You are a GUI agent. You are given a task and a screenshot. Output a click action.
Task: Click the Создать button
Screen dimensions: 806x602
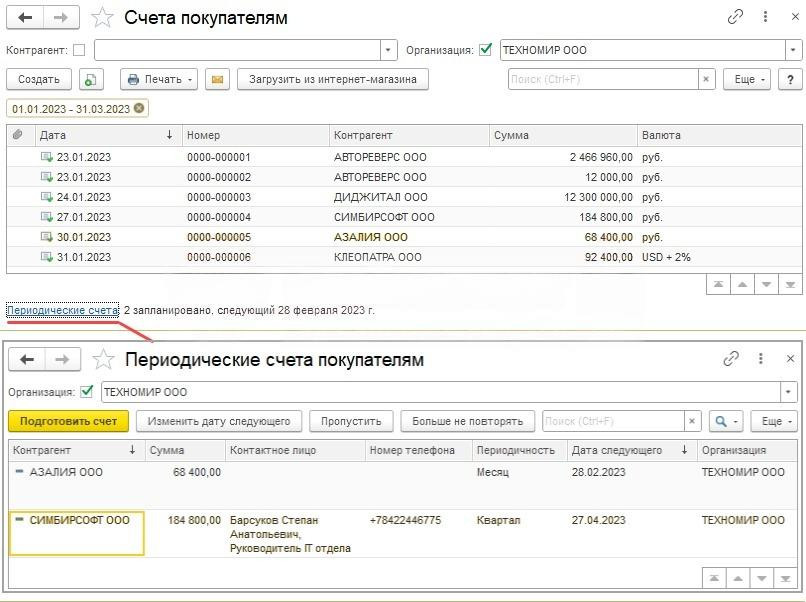tap(39, 80)
